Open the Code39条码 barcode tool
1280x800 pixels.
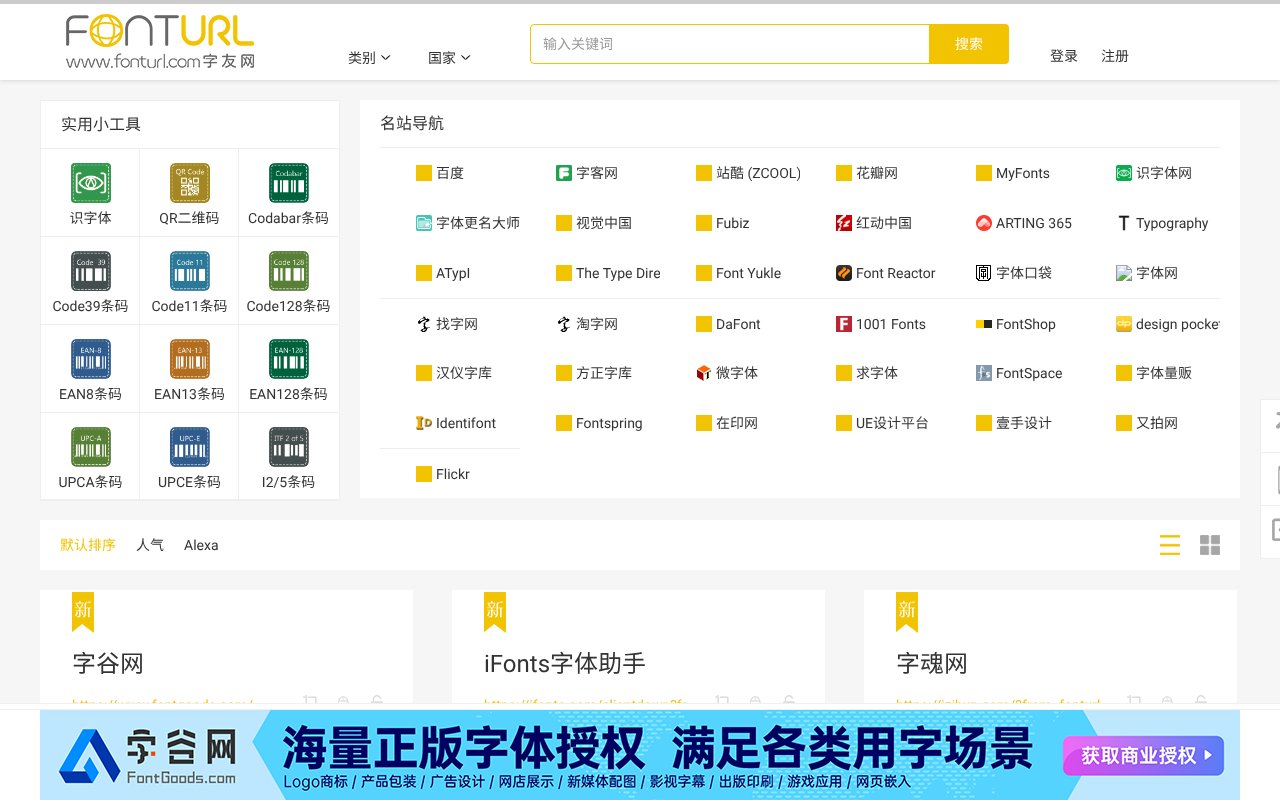pos(90,280)
